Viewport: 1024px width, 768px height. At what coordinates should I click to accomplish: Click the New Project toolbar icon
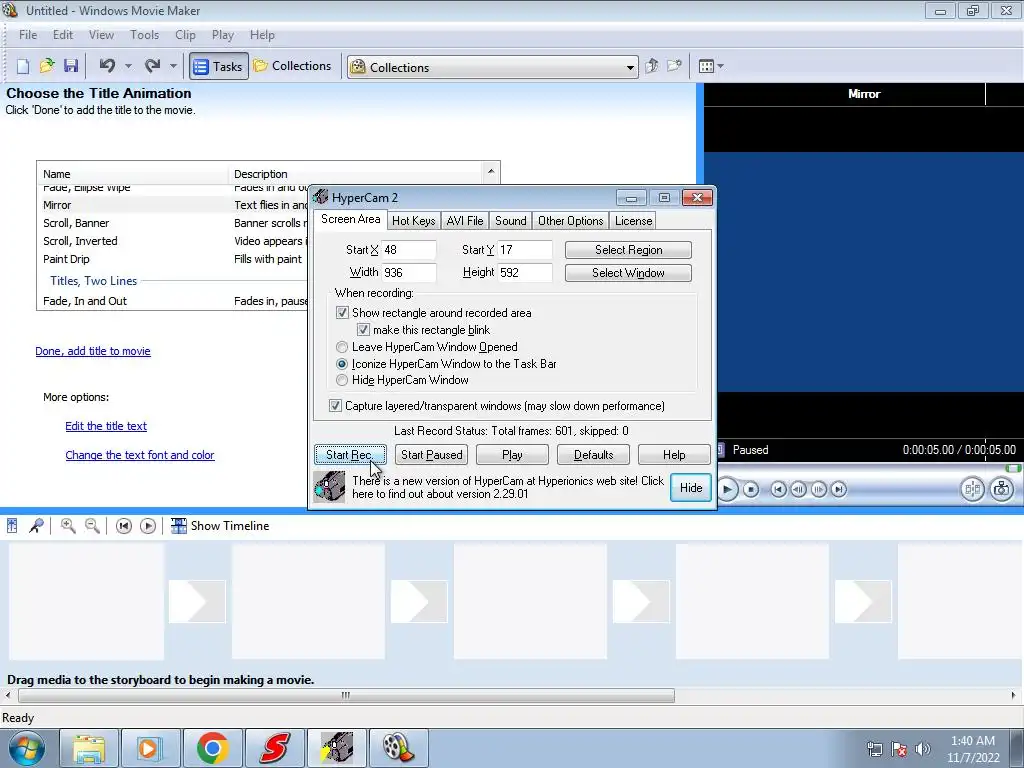tap(23, 66)
